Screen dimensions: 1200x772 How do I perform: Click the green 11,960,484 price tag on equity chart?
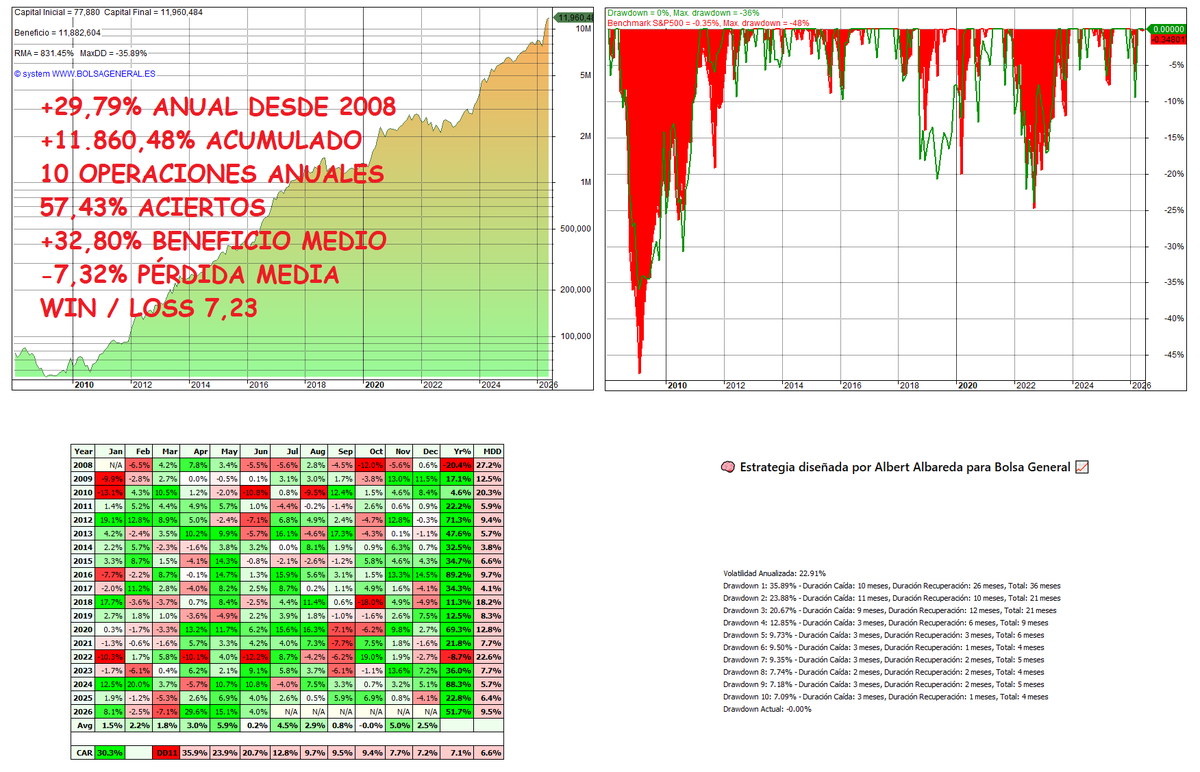pos(574,17)
